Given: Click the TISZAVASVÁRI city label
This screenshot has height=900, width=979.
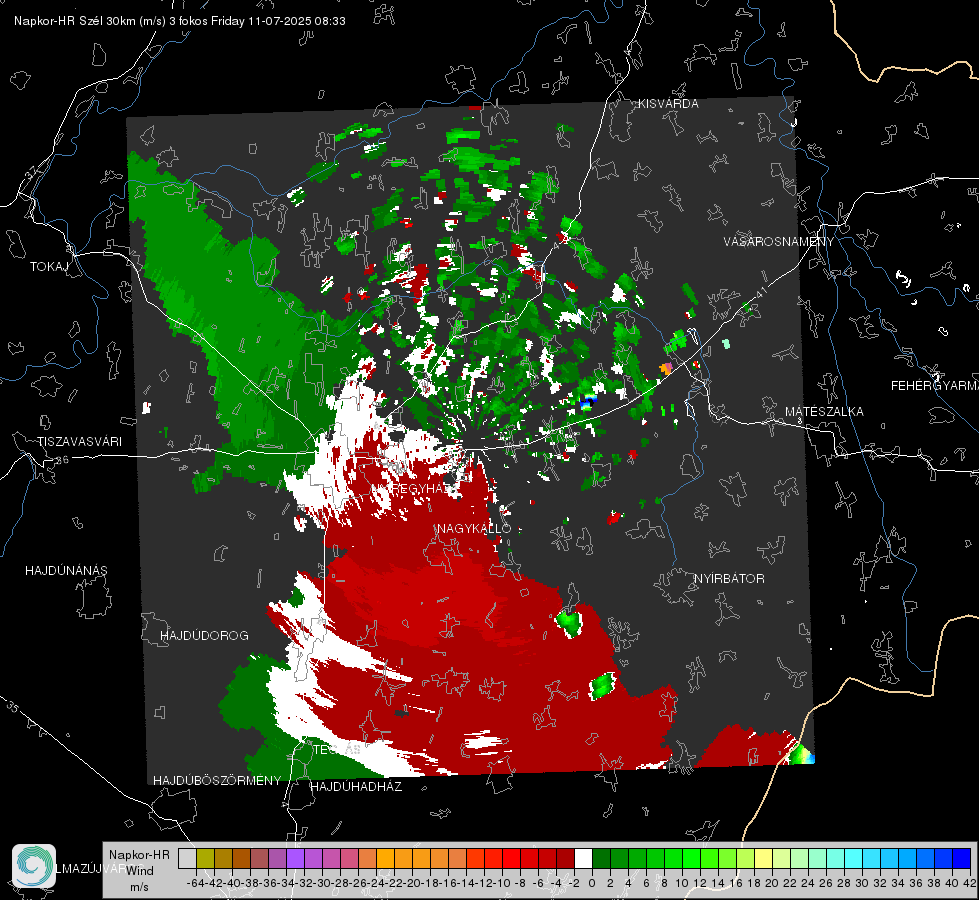Looking at the screenshot, I should click(79, 442).
